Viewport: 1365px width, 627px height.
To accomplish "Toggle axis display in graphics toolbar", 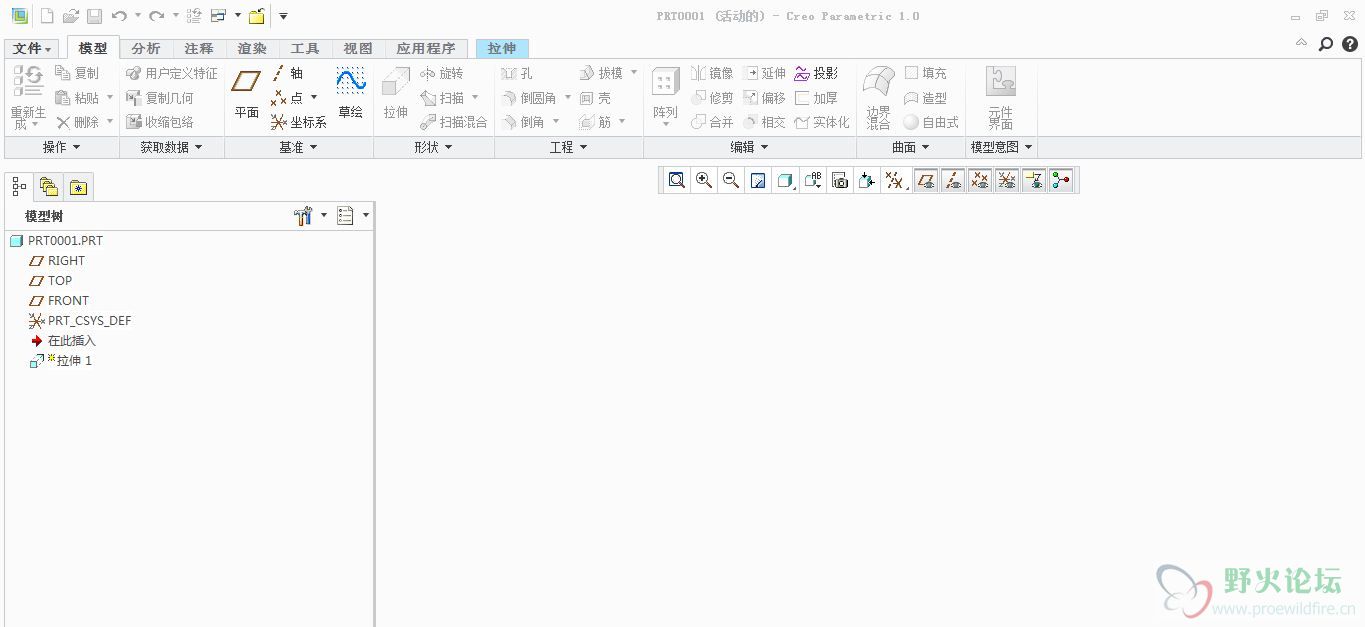I will pos(953,180).
